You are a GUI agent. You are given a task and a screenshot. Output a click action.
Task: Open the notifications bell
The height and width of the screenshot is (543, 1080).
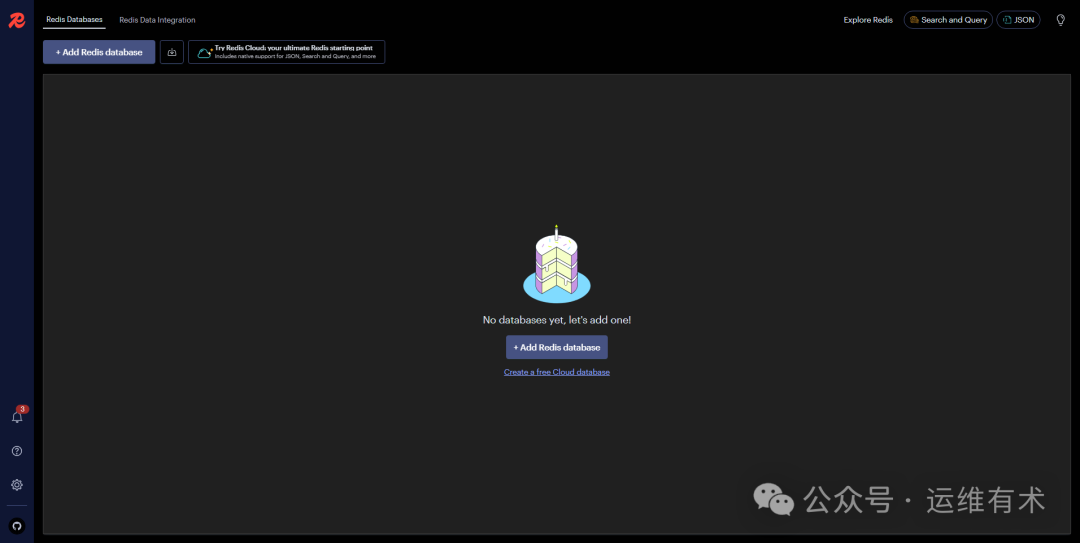click(17, 417)
